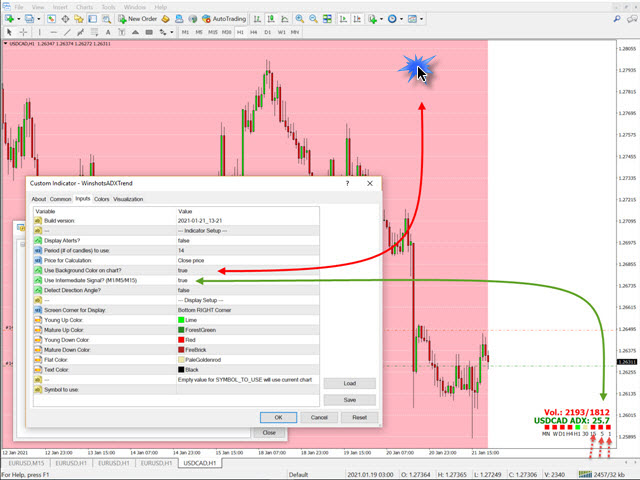Switch to the Visualization tab
The image size is (640, 480).
pos(128,199)
